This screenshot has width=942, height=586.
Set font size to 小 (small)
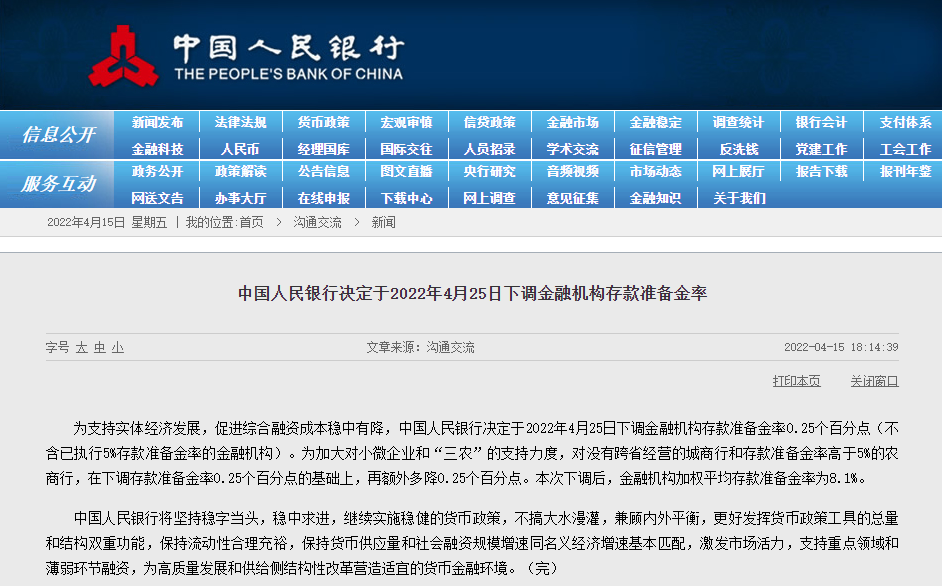[118, 348]
